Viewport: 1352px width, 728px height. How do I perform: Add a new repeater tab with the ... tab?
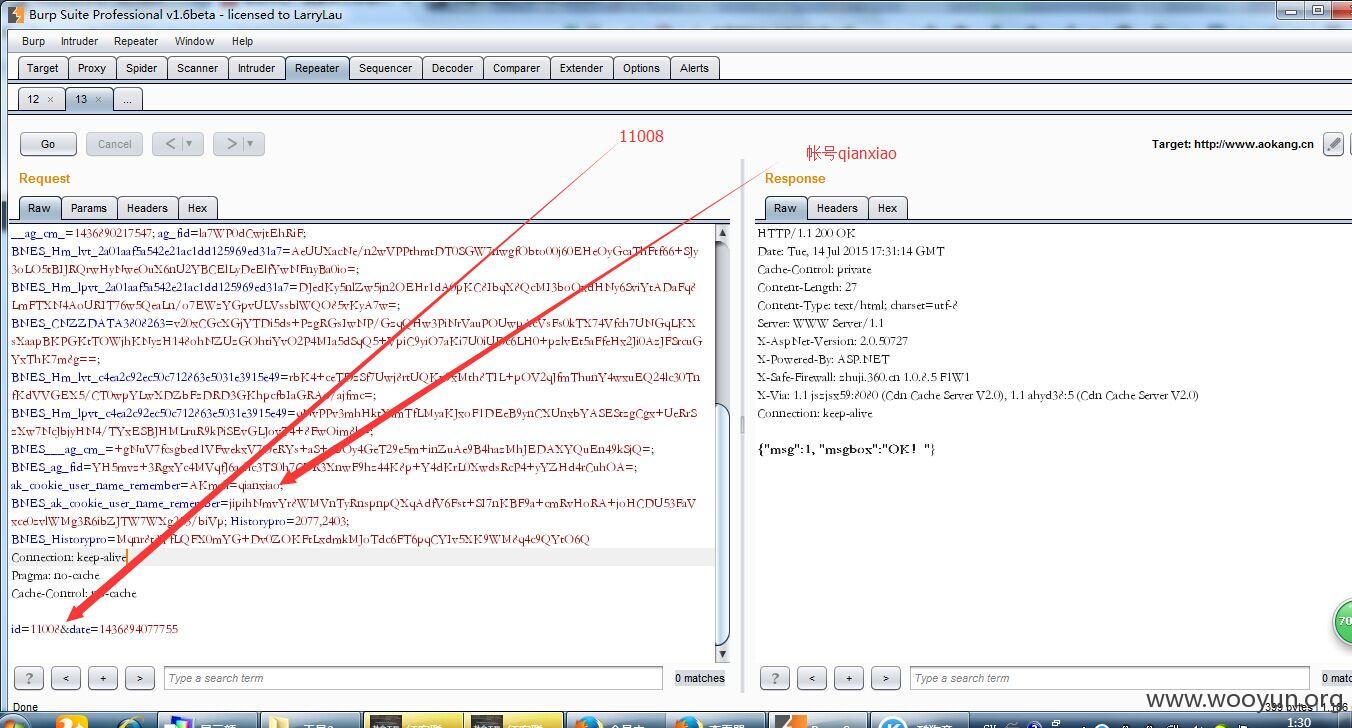click(x=127, y=99)
